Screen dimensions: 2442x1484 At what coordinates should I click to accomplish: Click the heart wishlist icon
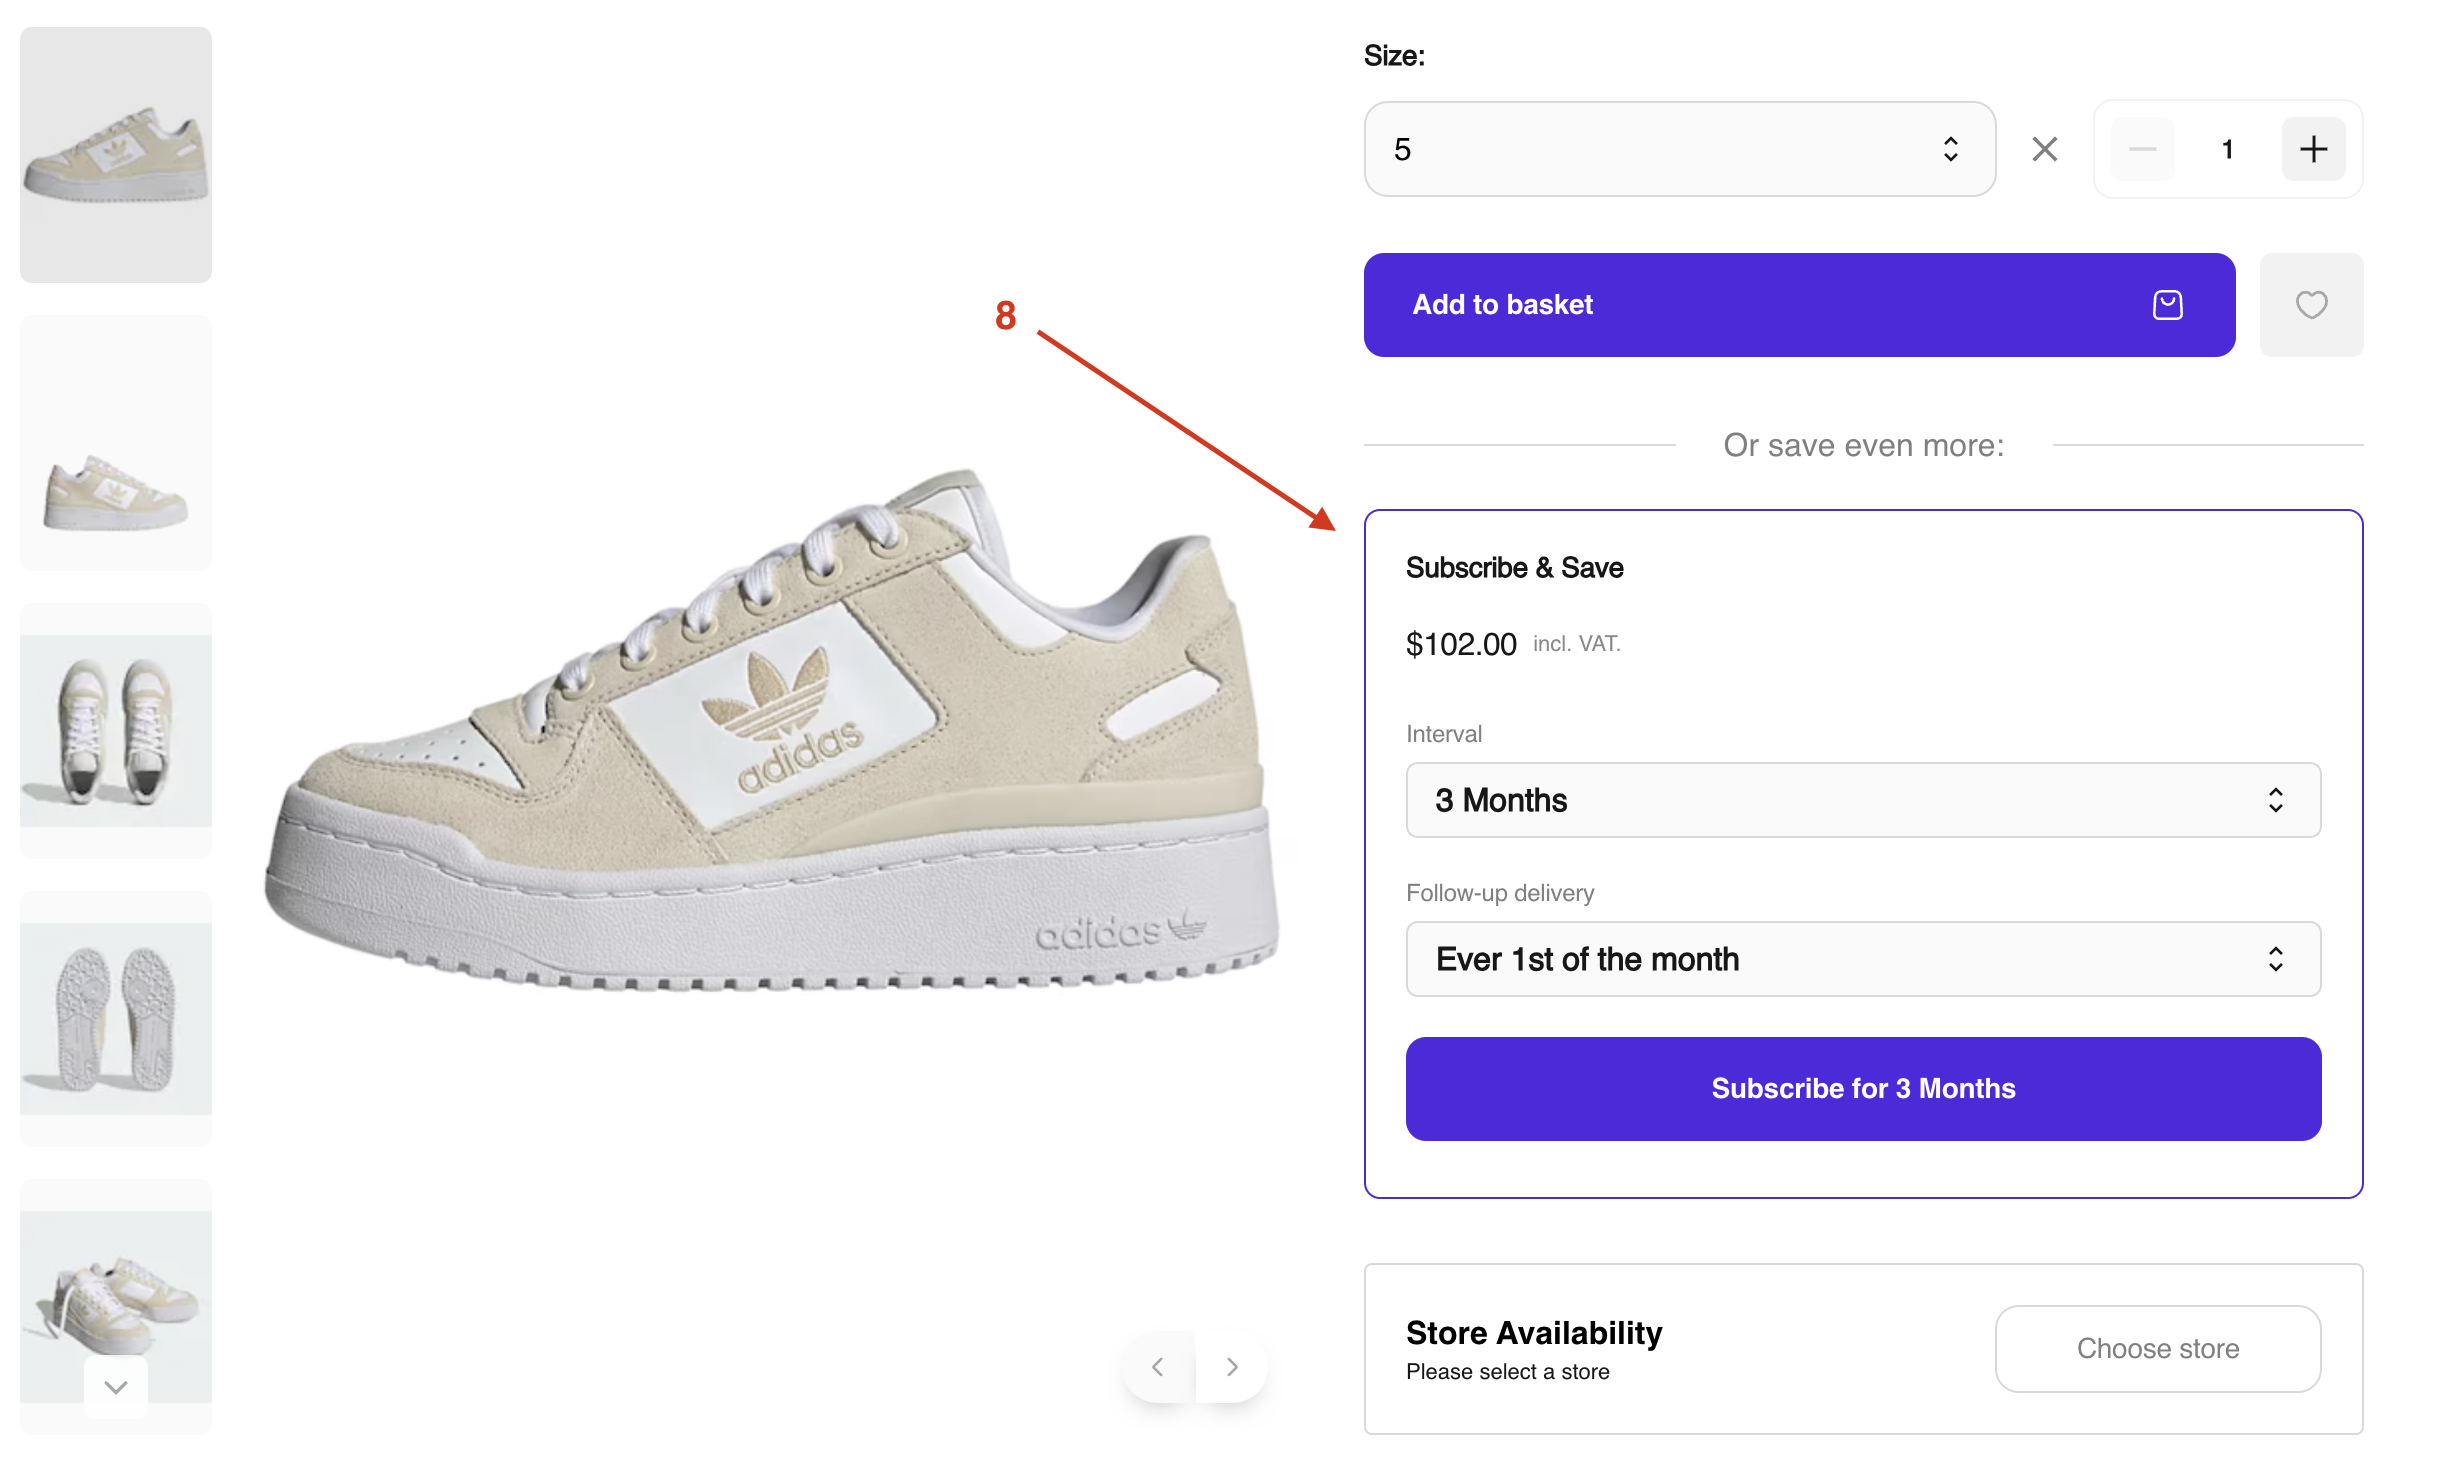tap(2311, 305)
